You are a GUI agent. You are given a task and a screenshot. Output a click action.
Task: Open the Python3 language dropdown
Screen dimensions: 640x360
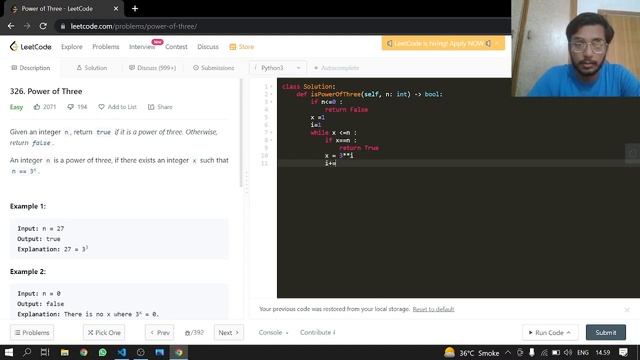[x=278, y=68]
